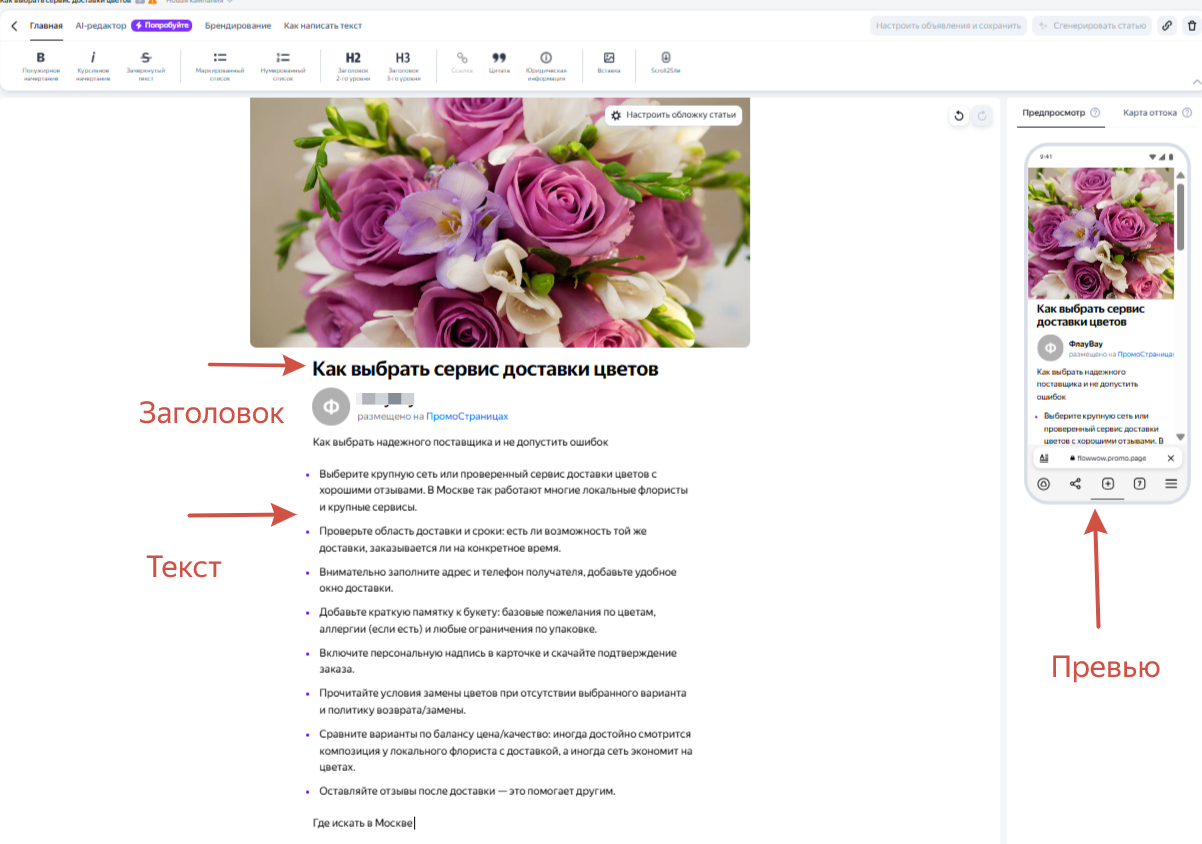Add legal information (Юридическая информация)
This screenshot has height=844, width=1202.
point(546,63)
